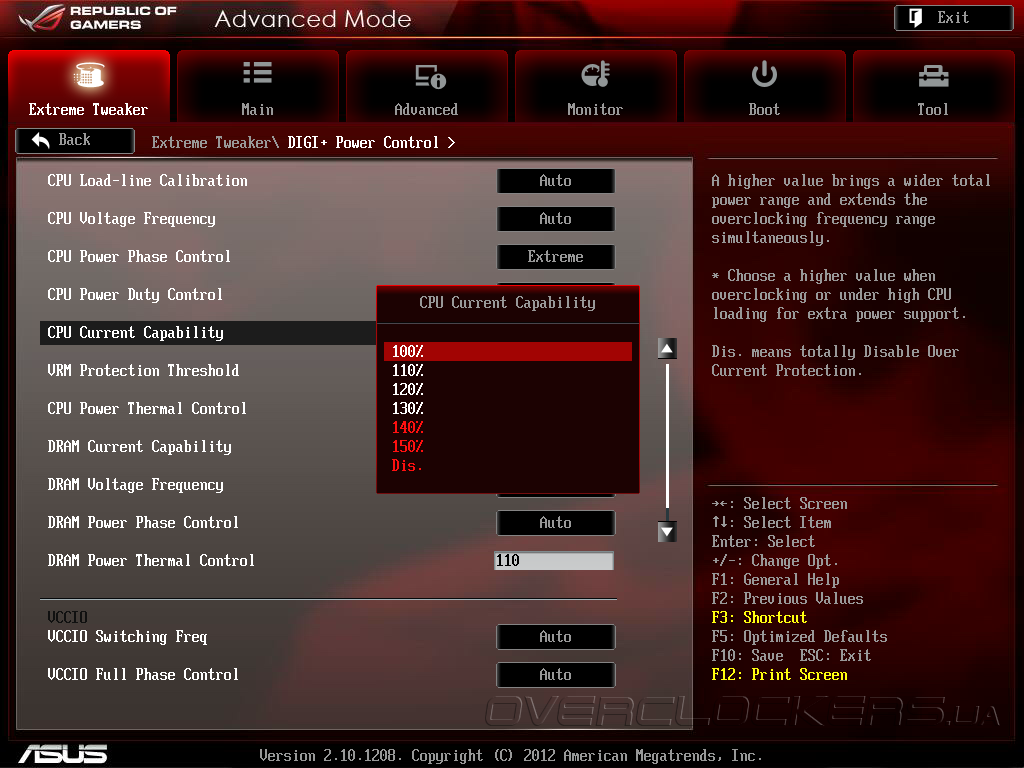Click Extreme Tweaker in the breadcrumb path
The image size is (1024, 768).
tap(211, 142)
